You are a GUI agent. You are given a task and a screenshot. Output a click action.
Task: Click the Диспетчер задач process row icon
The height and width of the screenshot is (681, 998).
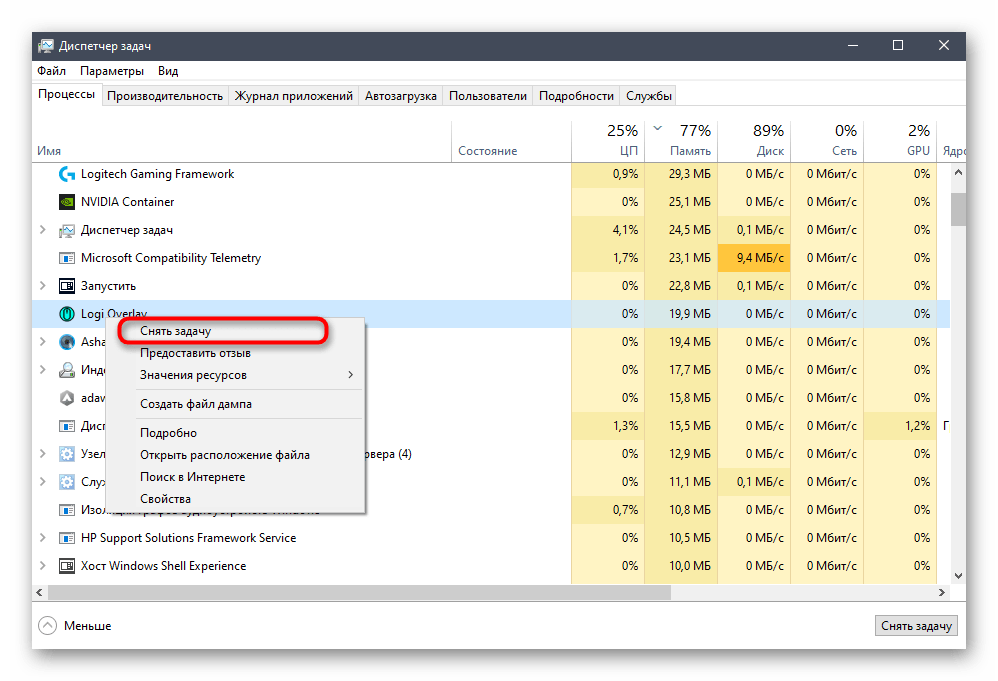[67, 230]
